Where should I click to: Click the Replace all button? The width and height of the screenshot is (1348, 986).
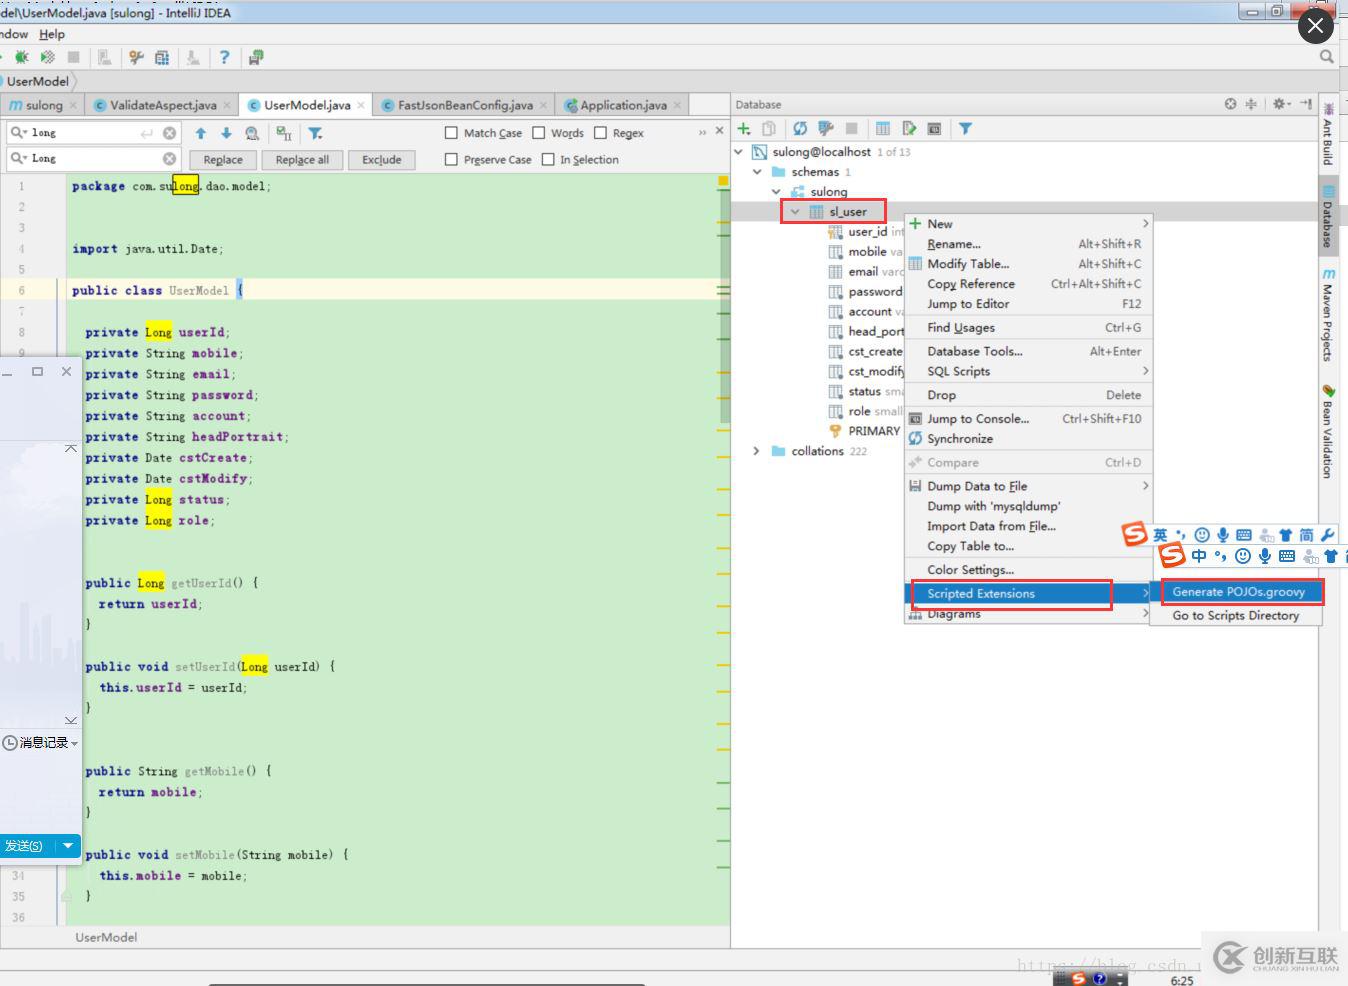click(302, 160)
